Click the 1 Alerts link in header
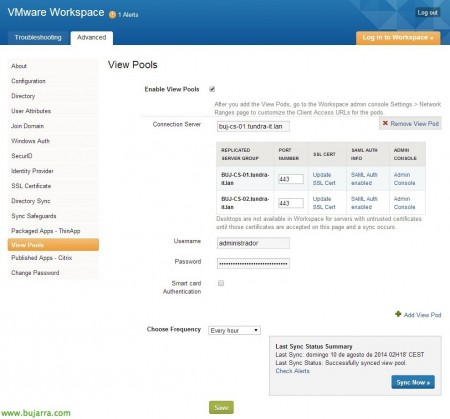The image size is (450, 419). 128,15
